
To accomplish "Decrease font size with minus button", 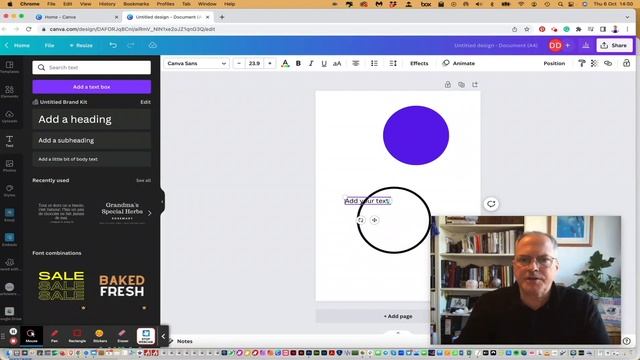I will 239,63.
